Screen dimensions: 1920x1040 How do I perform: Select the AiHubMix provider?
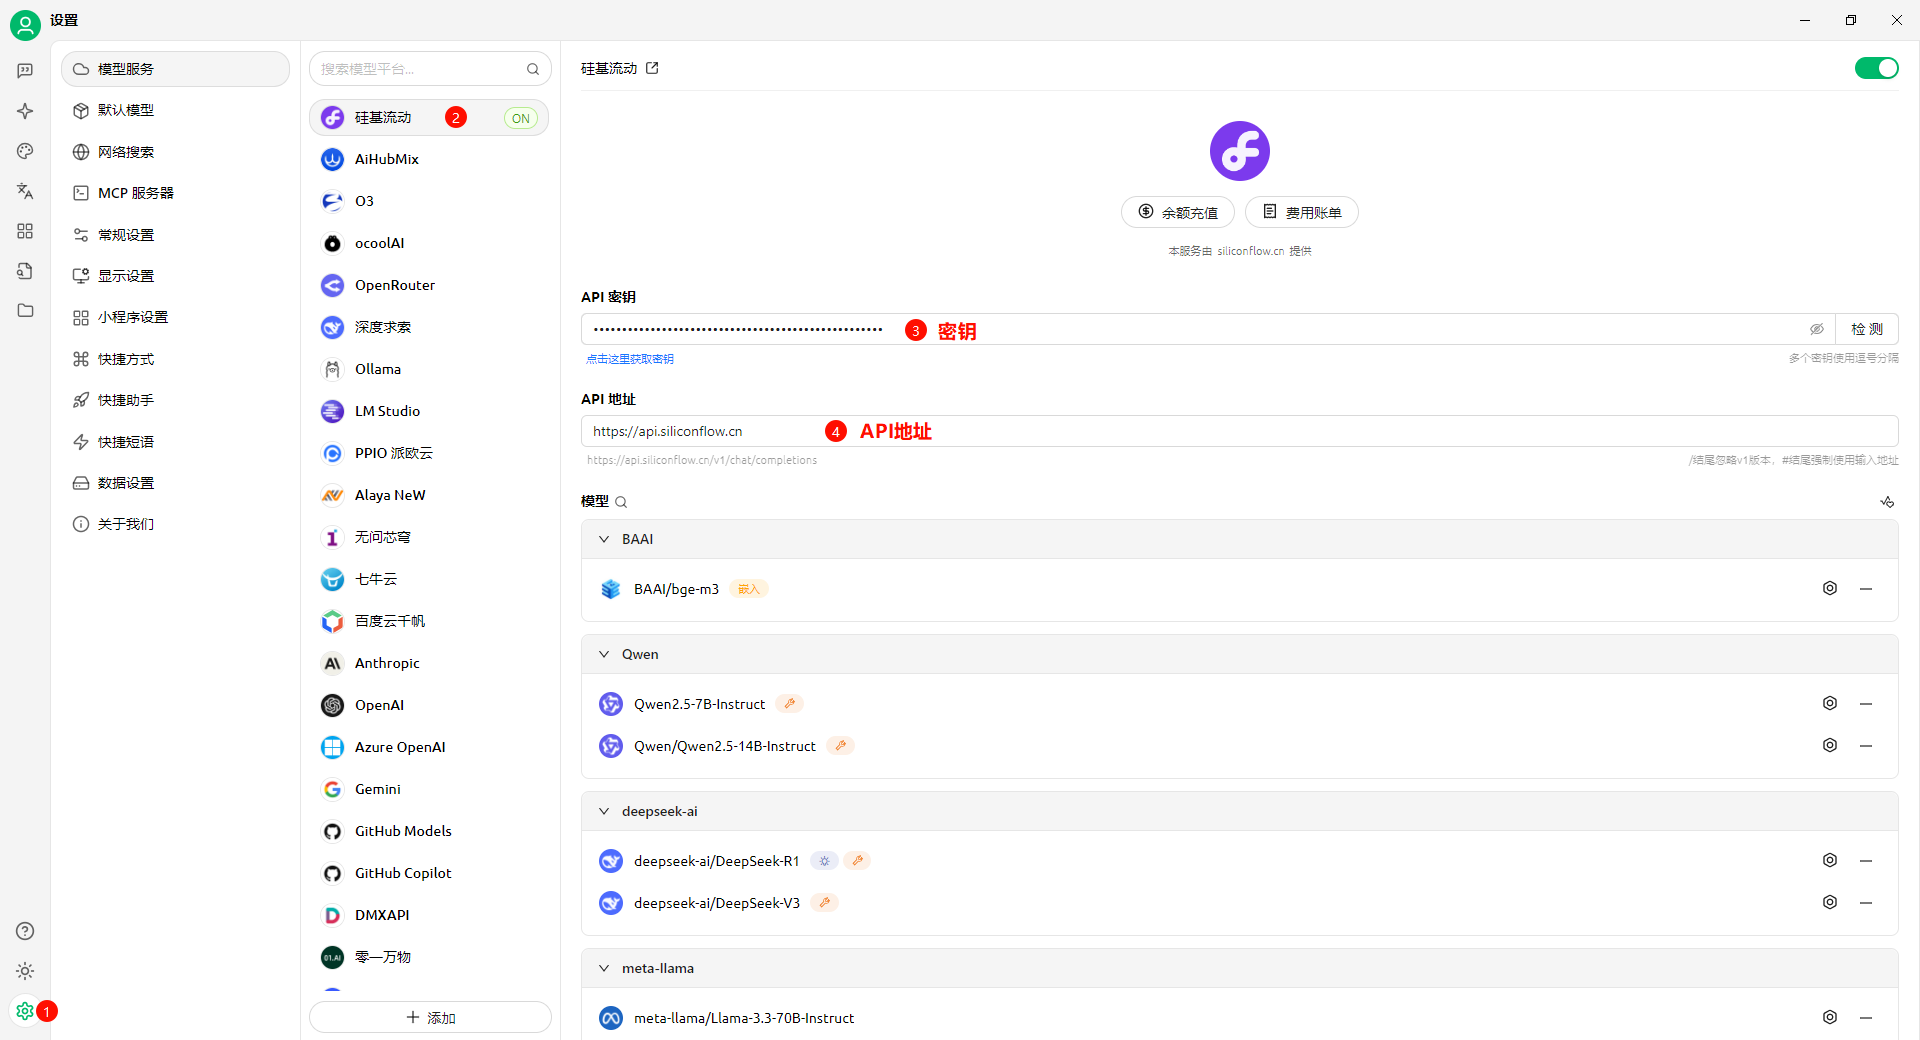(429, 159)
